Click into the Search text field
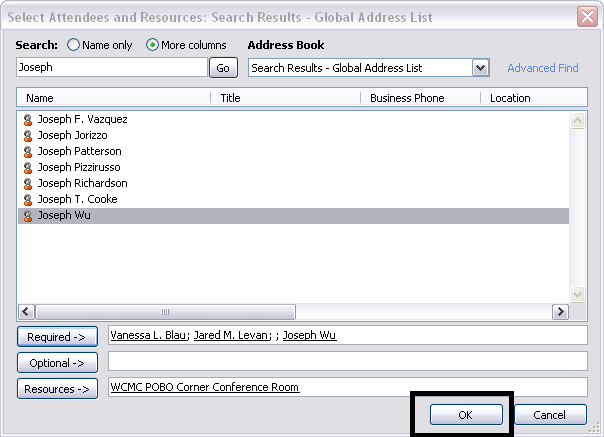Viewport: 604px width, 437px height. tap(111, 68)
